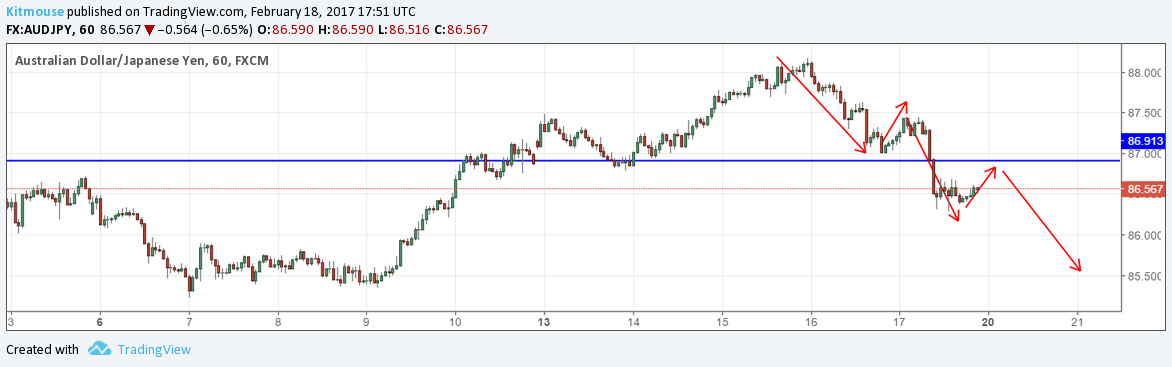Viewport: 1172px width, 367px height.
Task: Select the C:86.567 close value
Action: [x=461, y=29]
